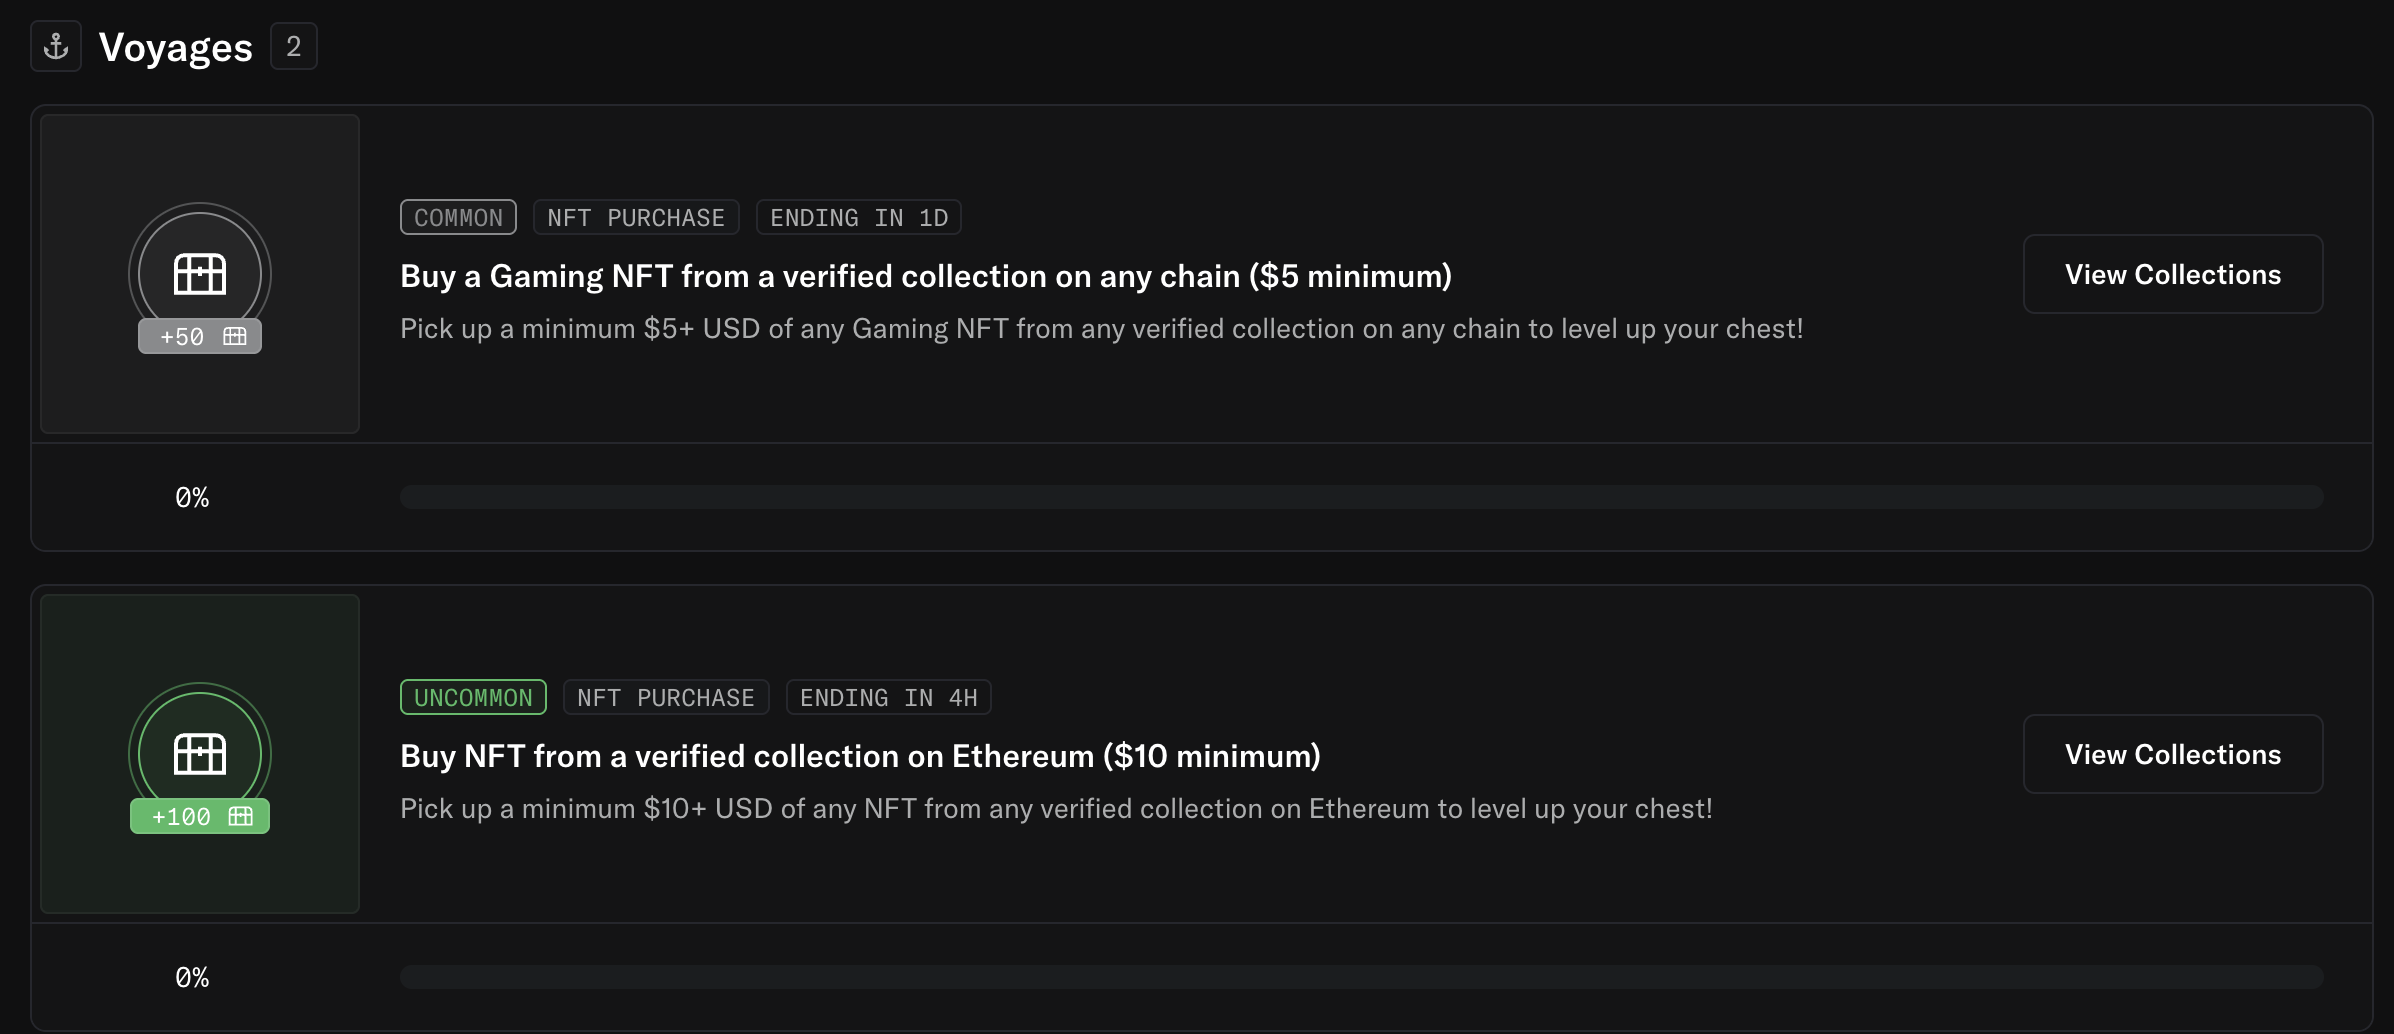
Task: Click the Voyages section heading
Action: [x=176, y=47]
